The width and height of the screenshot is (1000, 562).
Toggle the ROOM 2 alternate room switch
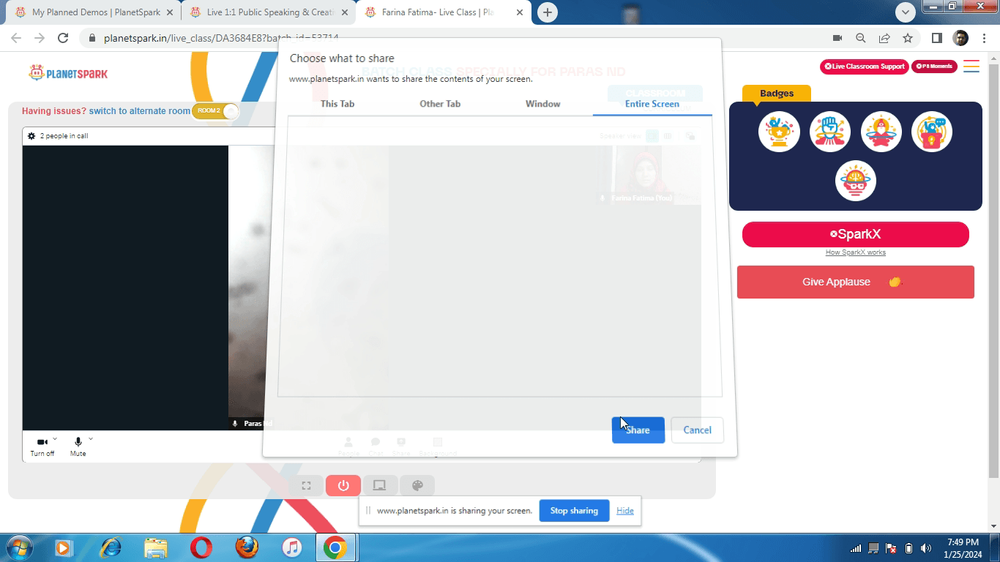click(215, 111)
